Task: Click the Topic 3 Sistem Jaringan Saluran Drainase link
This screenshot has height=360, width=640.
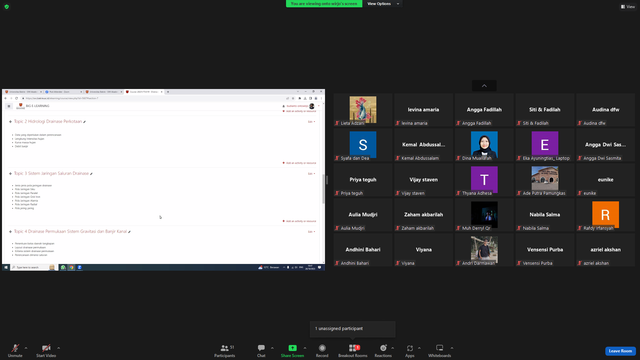Action: (51, 173)
